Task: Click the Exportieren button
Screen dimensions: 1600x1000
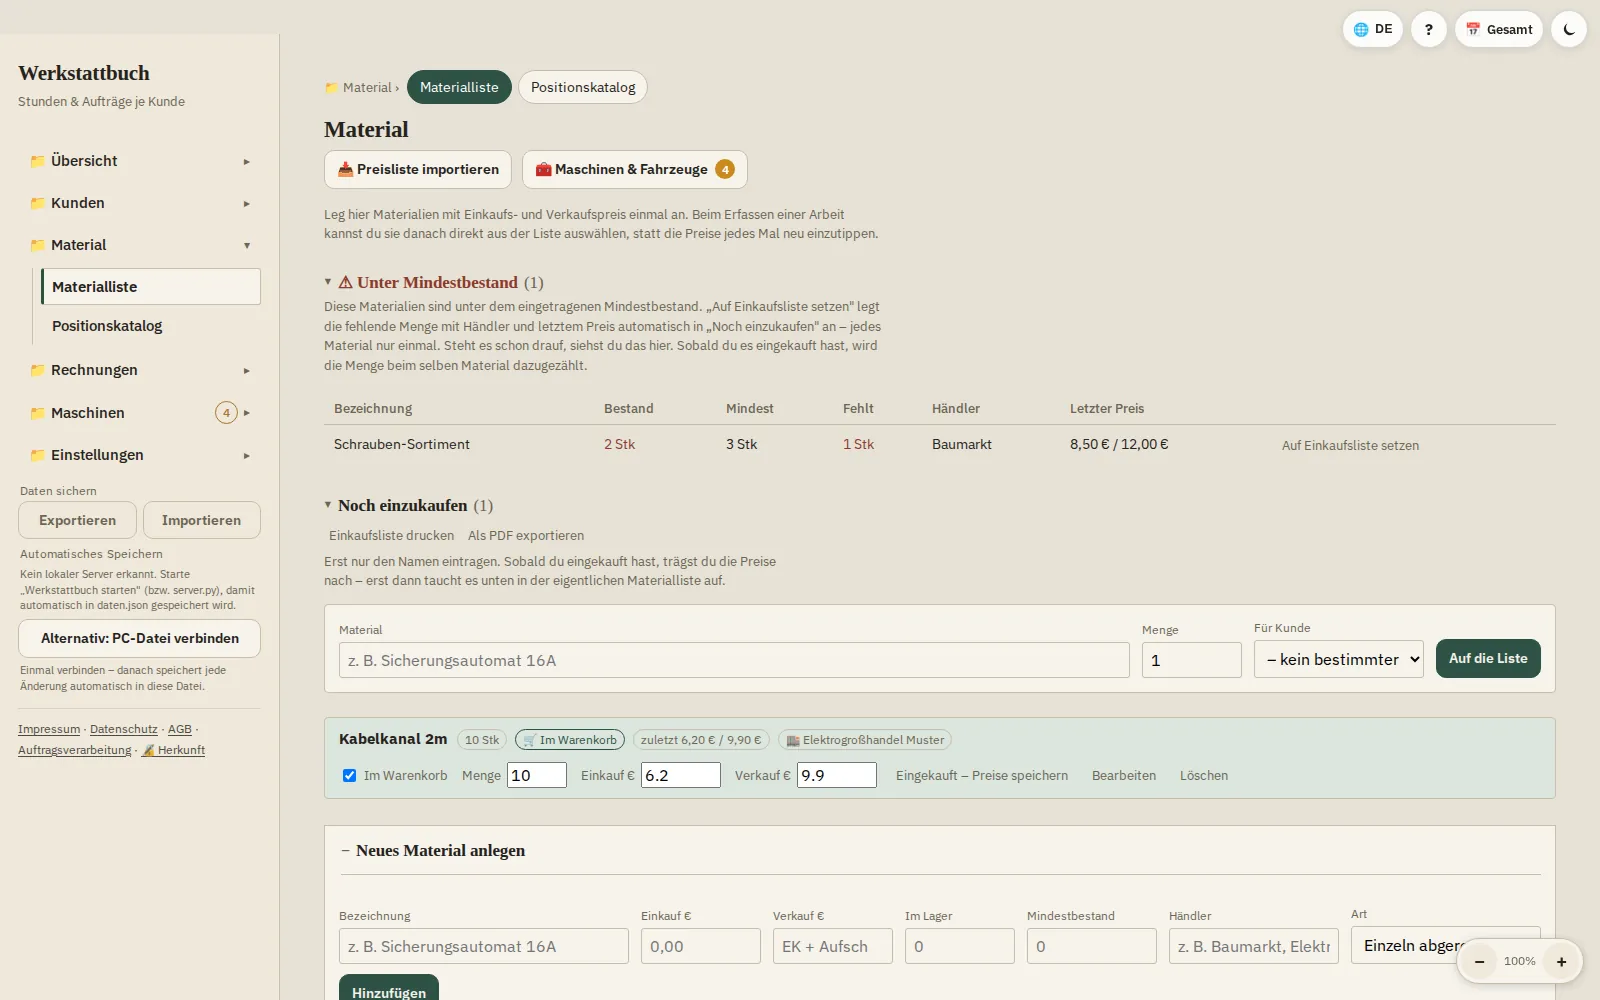Action: [x=77, y=520]
